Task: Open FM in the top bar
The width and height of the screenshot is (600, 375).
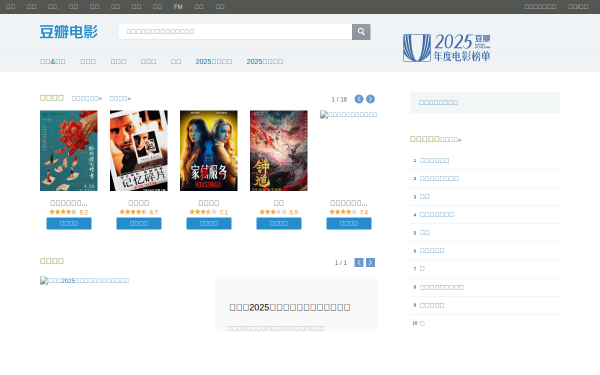Action: tap(178, 7)
